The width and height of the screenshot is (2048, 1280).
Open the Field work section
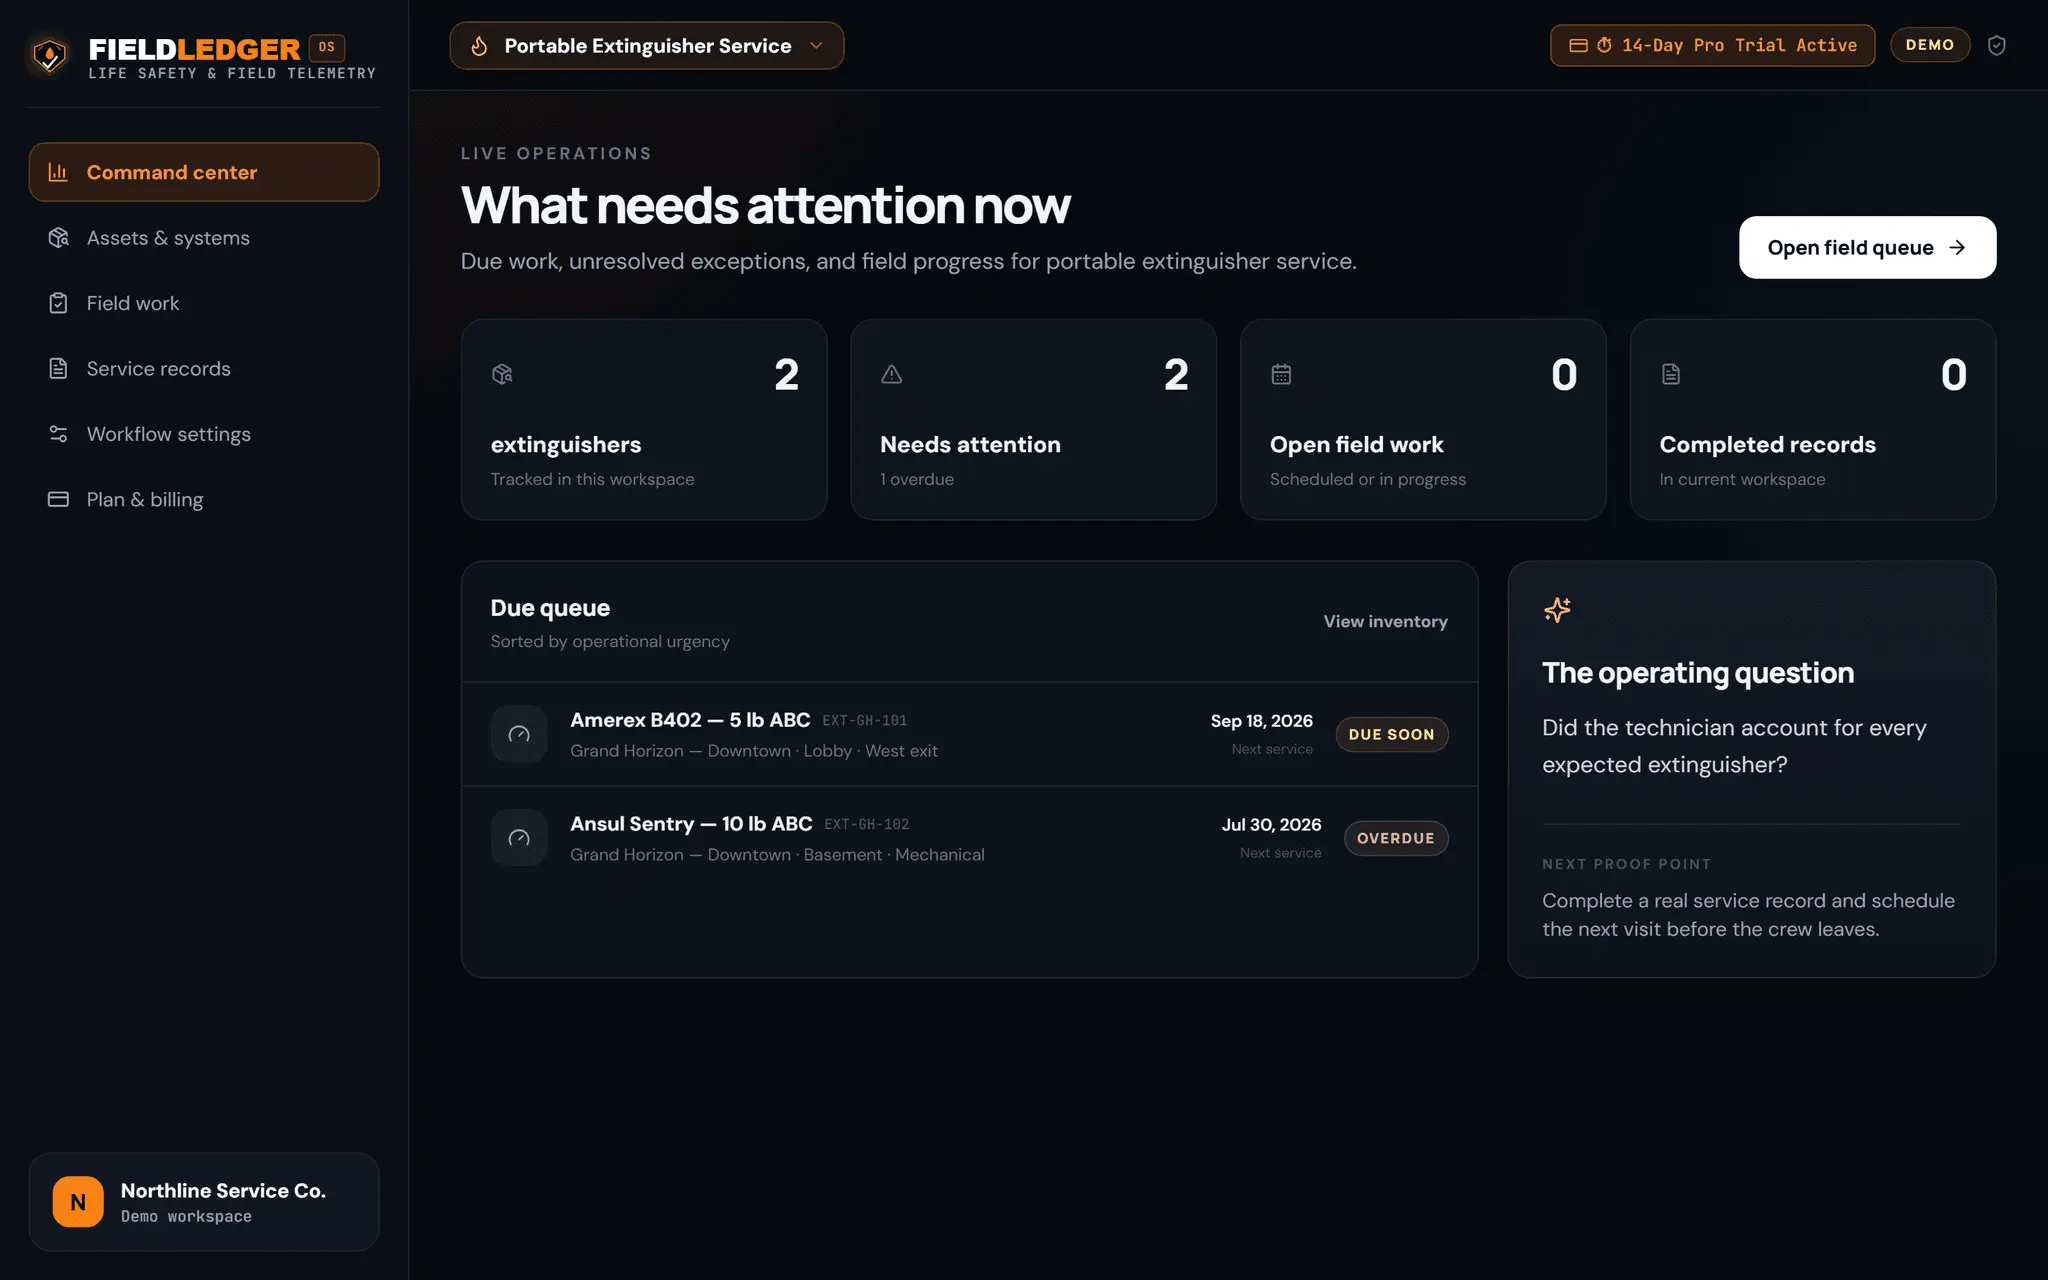pos(204,303)
